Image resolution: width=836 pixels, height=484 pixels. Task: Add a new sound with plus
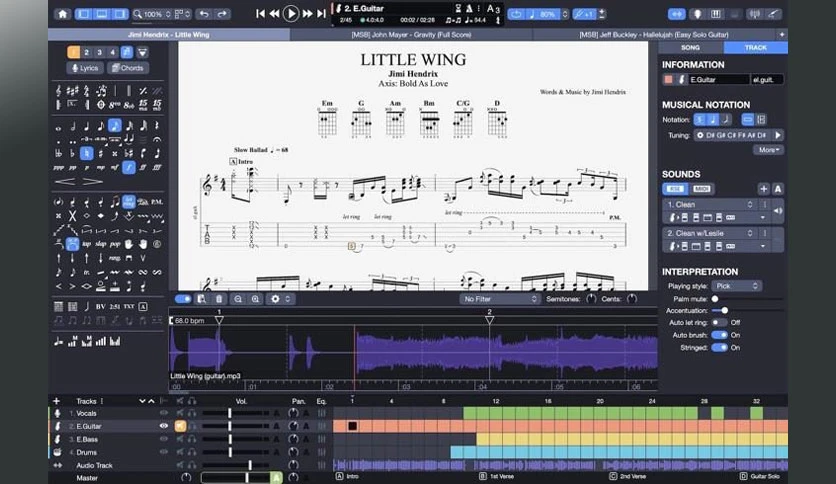click(x=763, y=189)
